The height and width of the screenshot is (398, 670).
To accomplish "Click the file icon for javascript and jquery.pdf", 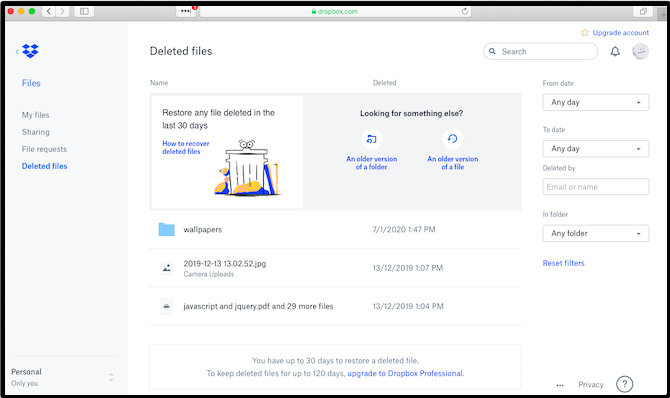I will click(x=167, y=307).
